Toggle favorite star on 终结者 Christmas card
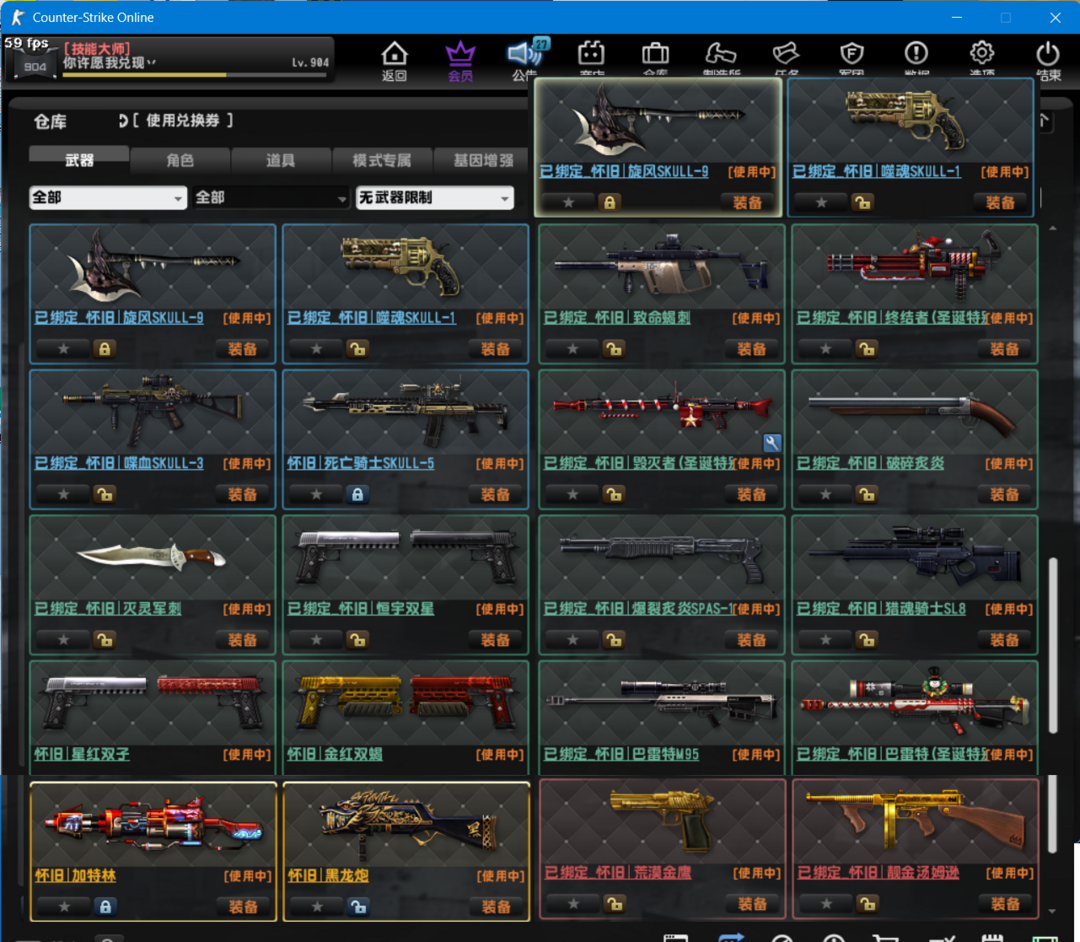 point(825,349)
